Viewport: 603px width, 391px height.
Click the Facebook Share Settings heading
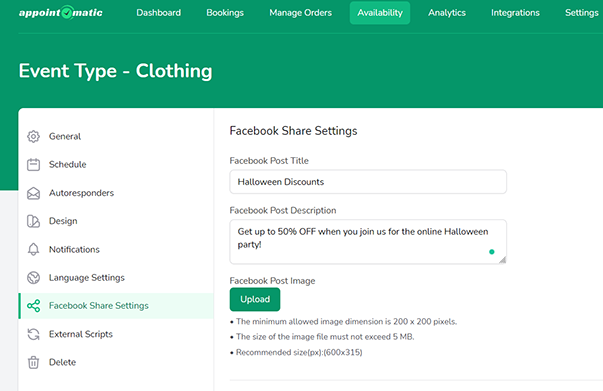coord(293,131)
